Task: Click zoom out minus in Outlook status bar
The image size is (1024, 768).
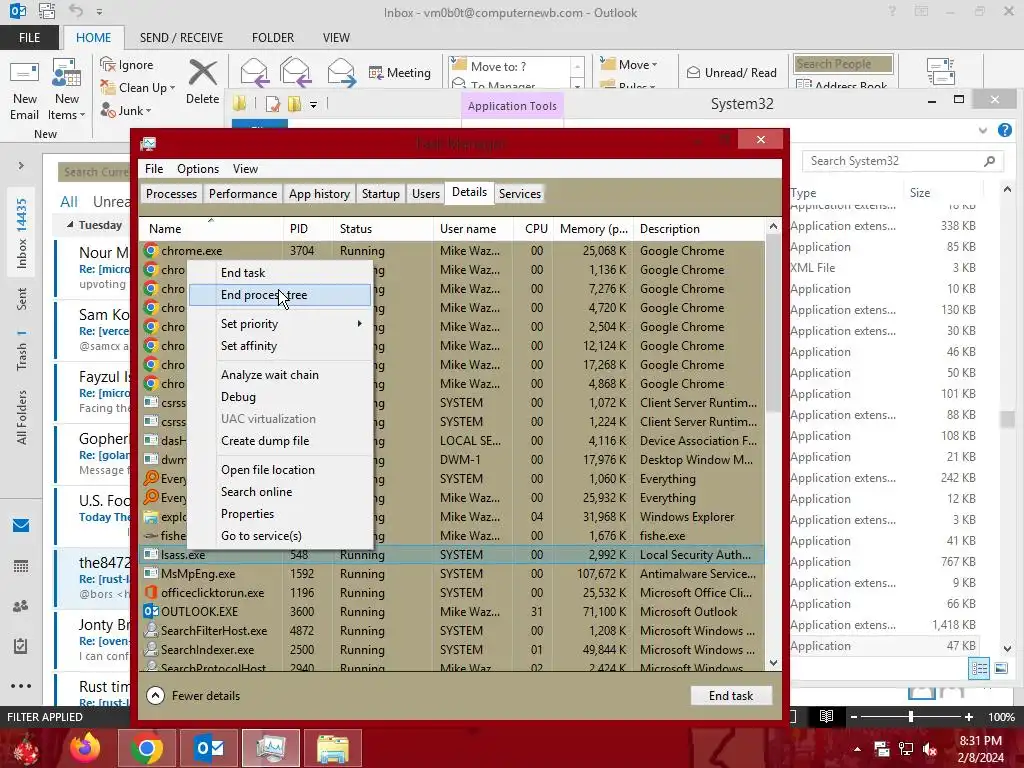Action: pos(854,716)
